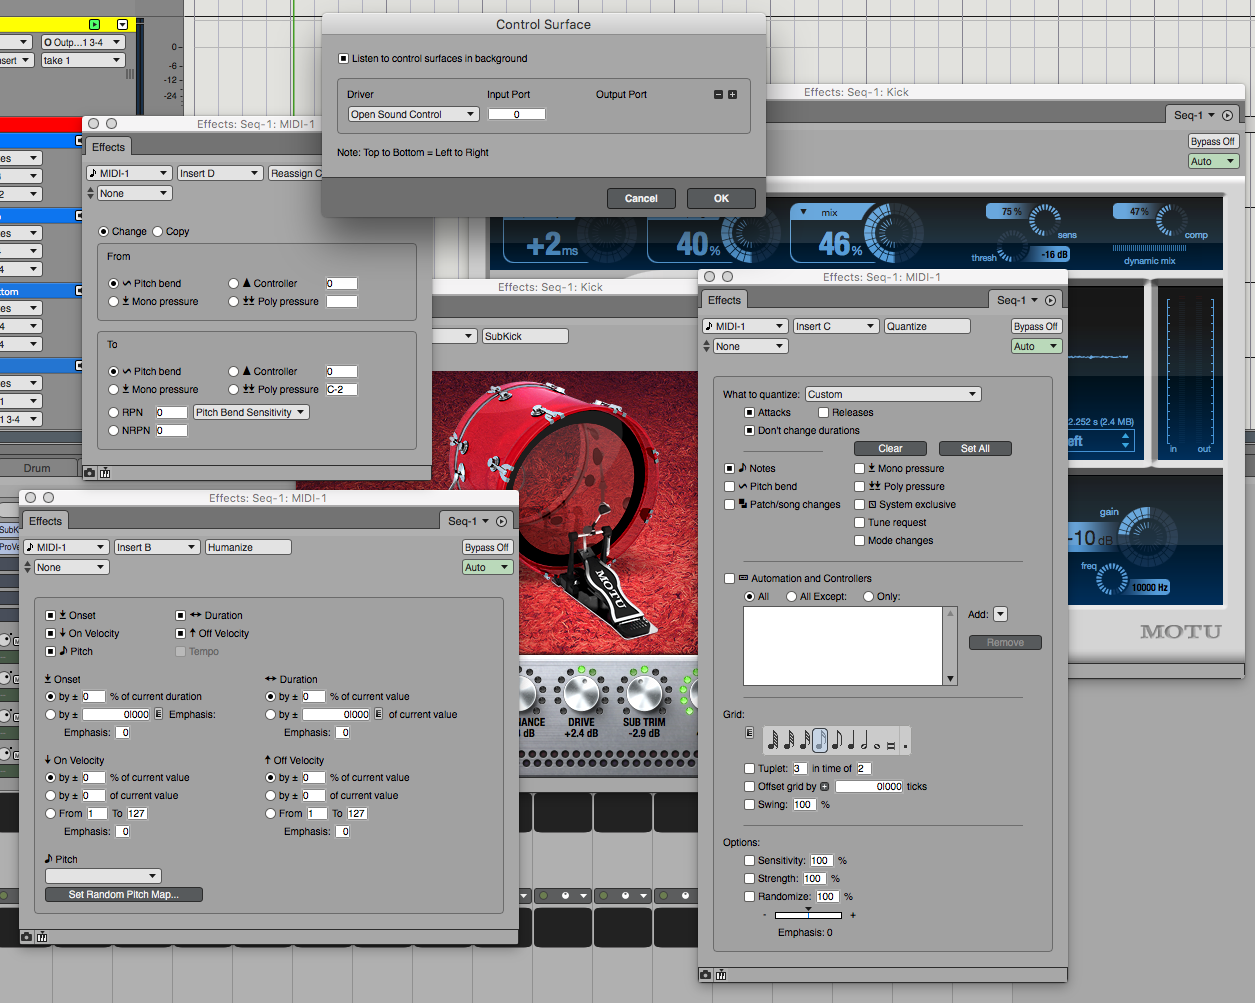Select the Copy radio button
The width and height of the screenshot is (1255, 1003).
click(x=158, y=232)
